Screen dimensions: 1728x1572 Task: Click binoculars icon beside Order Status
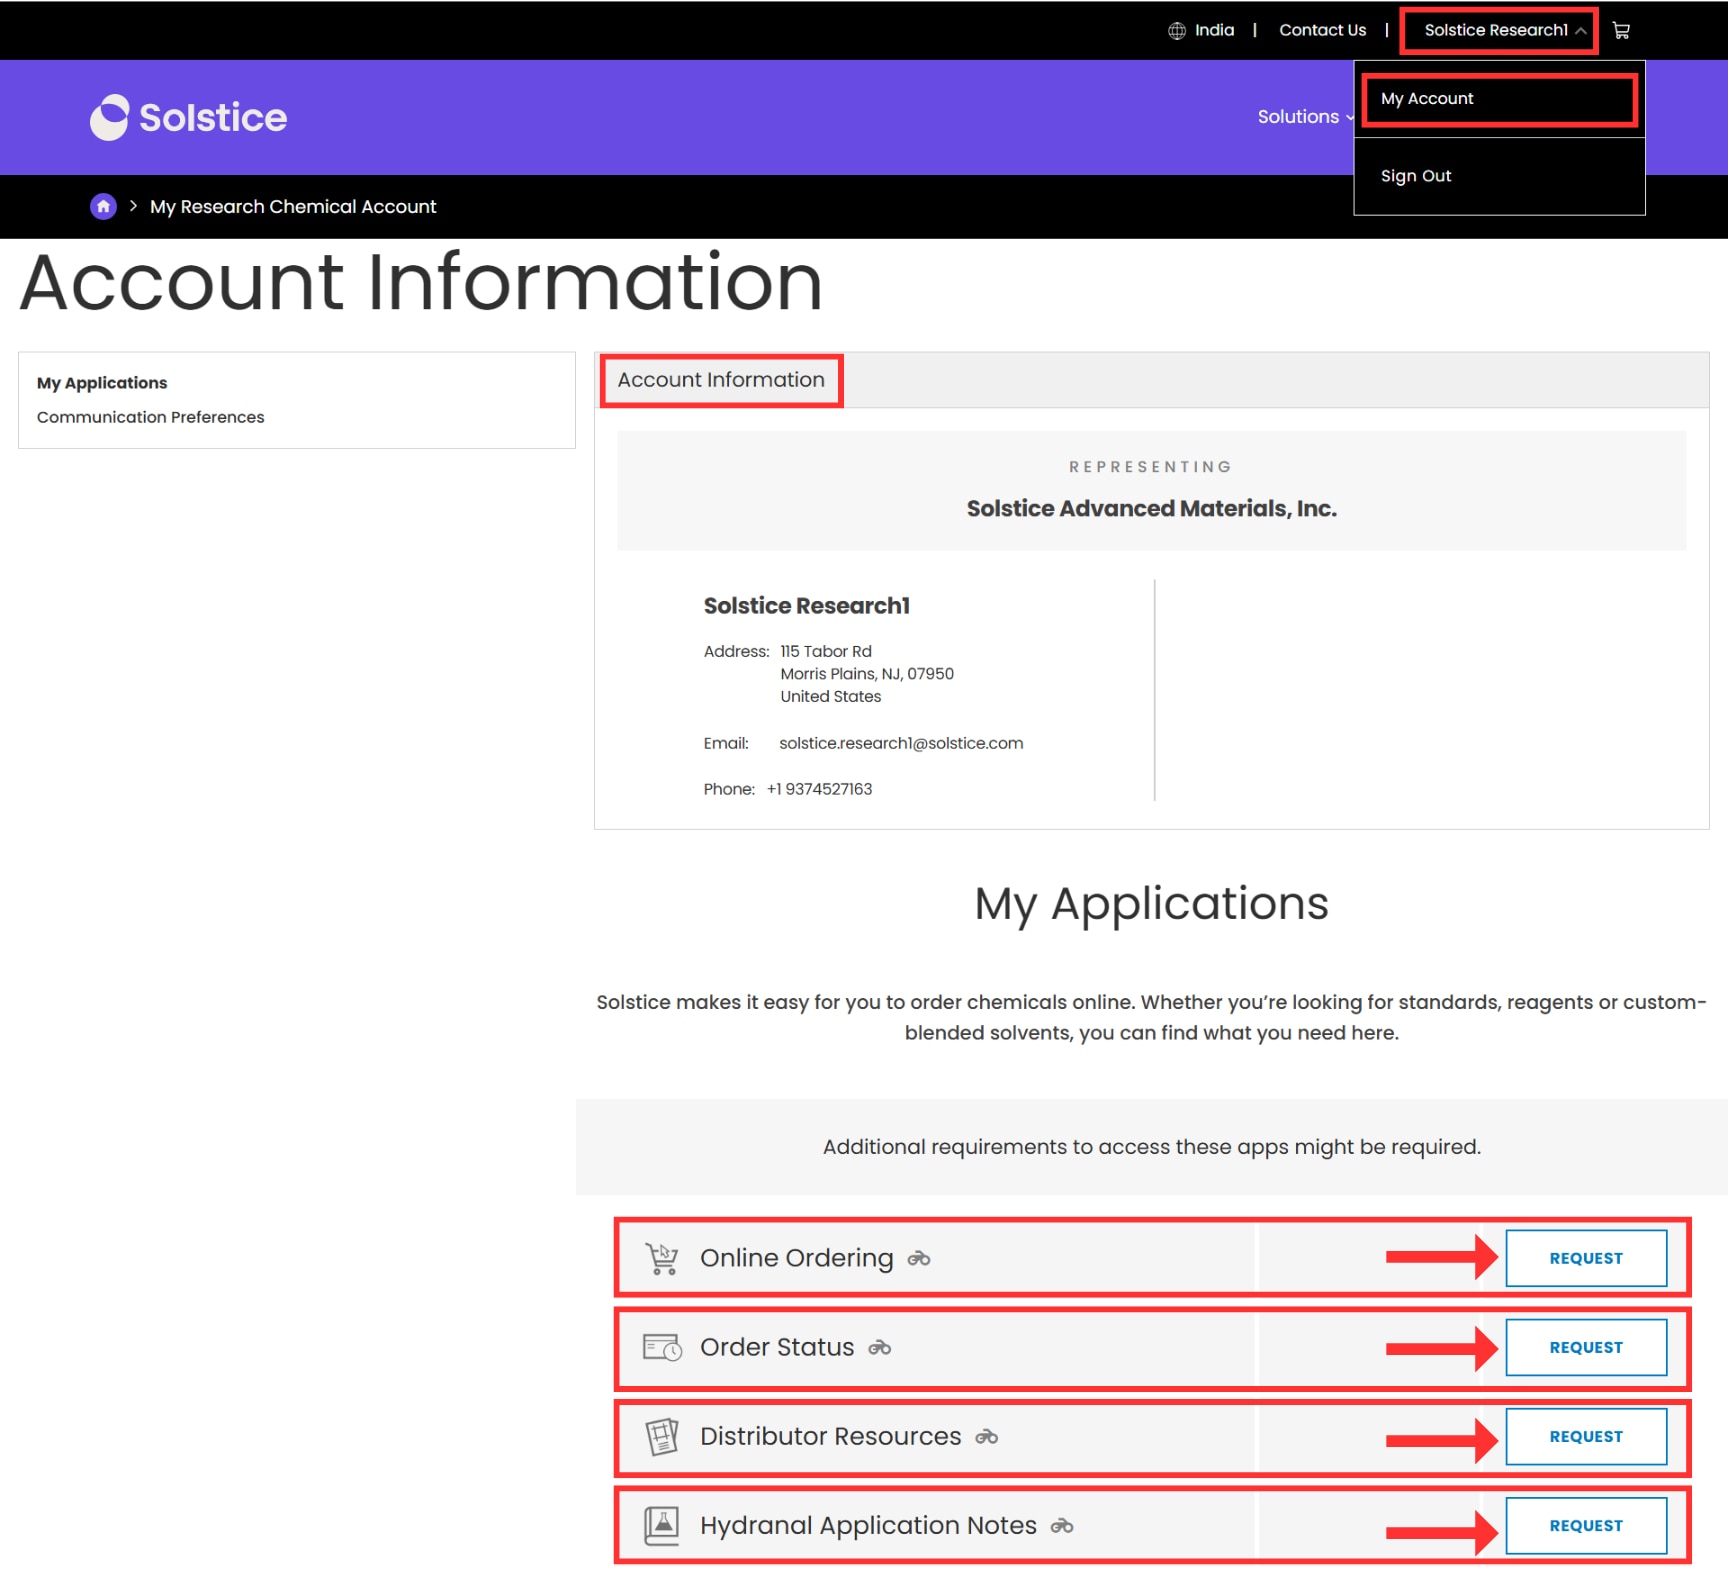pos(880,1348)
